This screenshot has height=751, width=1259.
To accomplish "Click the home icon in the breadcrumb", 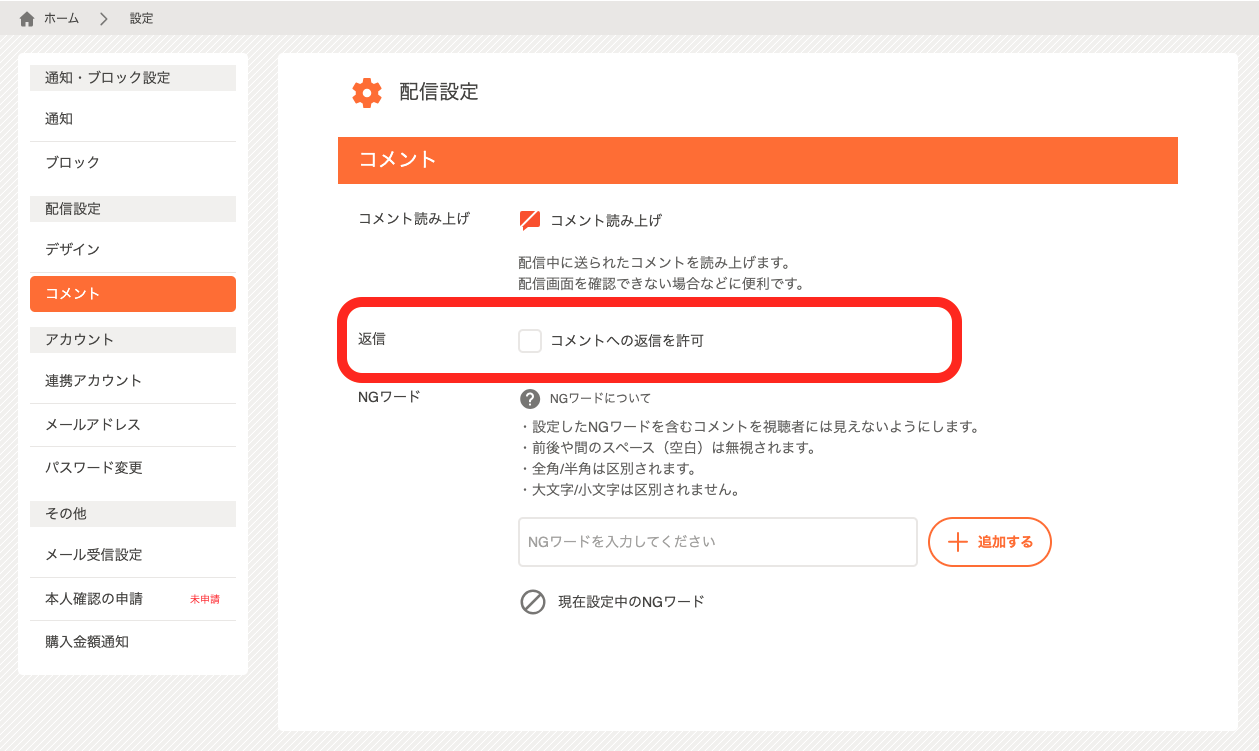I will (x=26, y=17).
